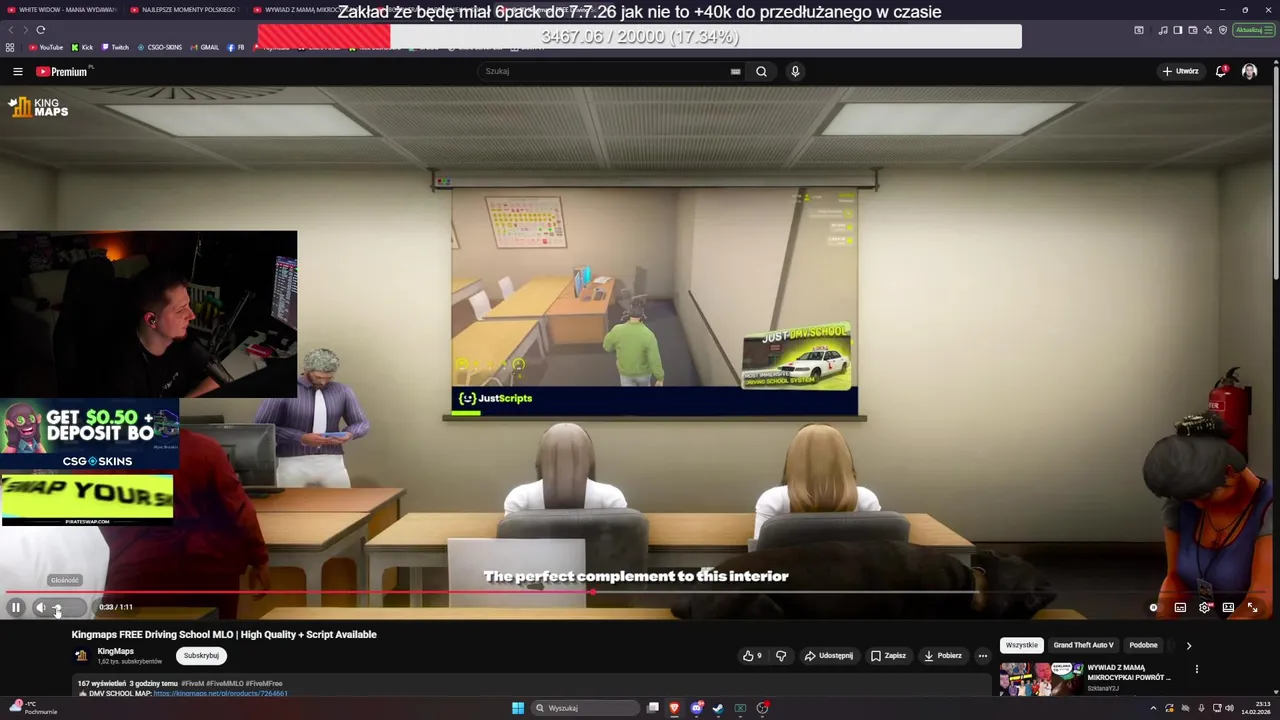Switch to WHITE WIDOW browser tab
1280x720 pixels.
pyautogui.click(x=61, y=9)
